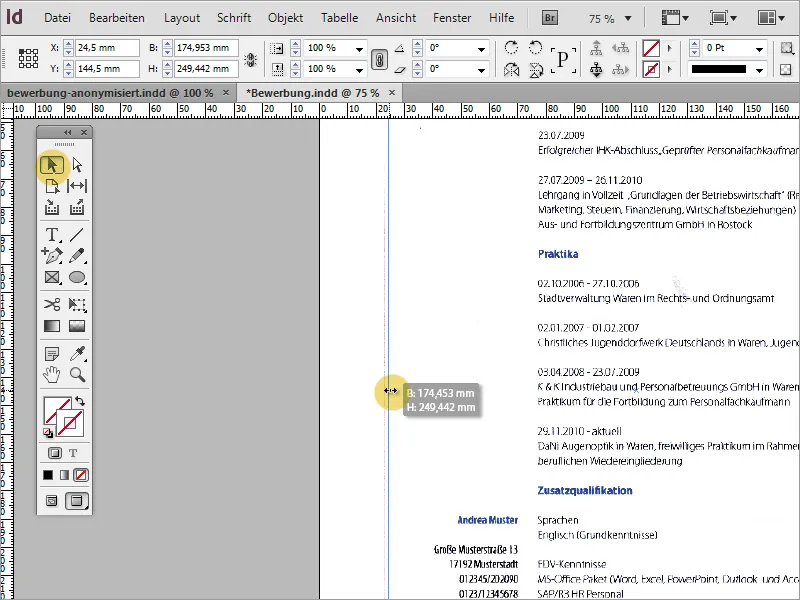Viewport: 800px width, 600px height.
Task: Expand the stroke weight dropdown showing 0 Pt
Action: (760, 48)
